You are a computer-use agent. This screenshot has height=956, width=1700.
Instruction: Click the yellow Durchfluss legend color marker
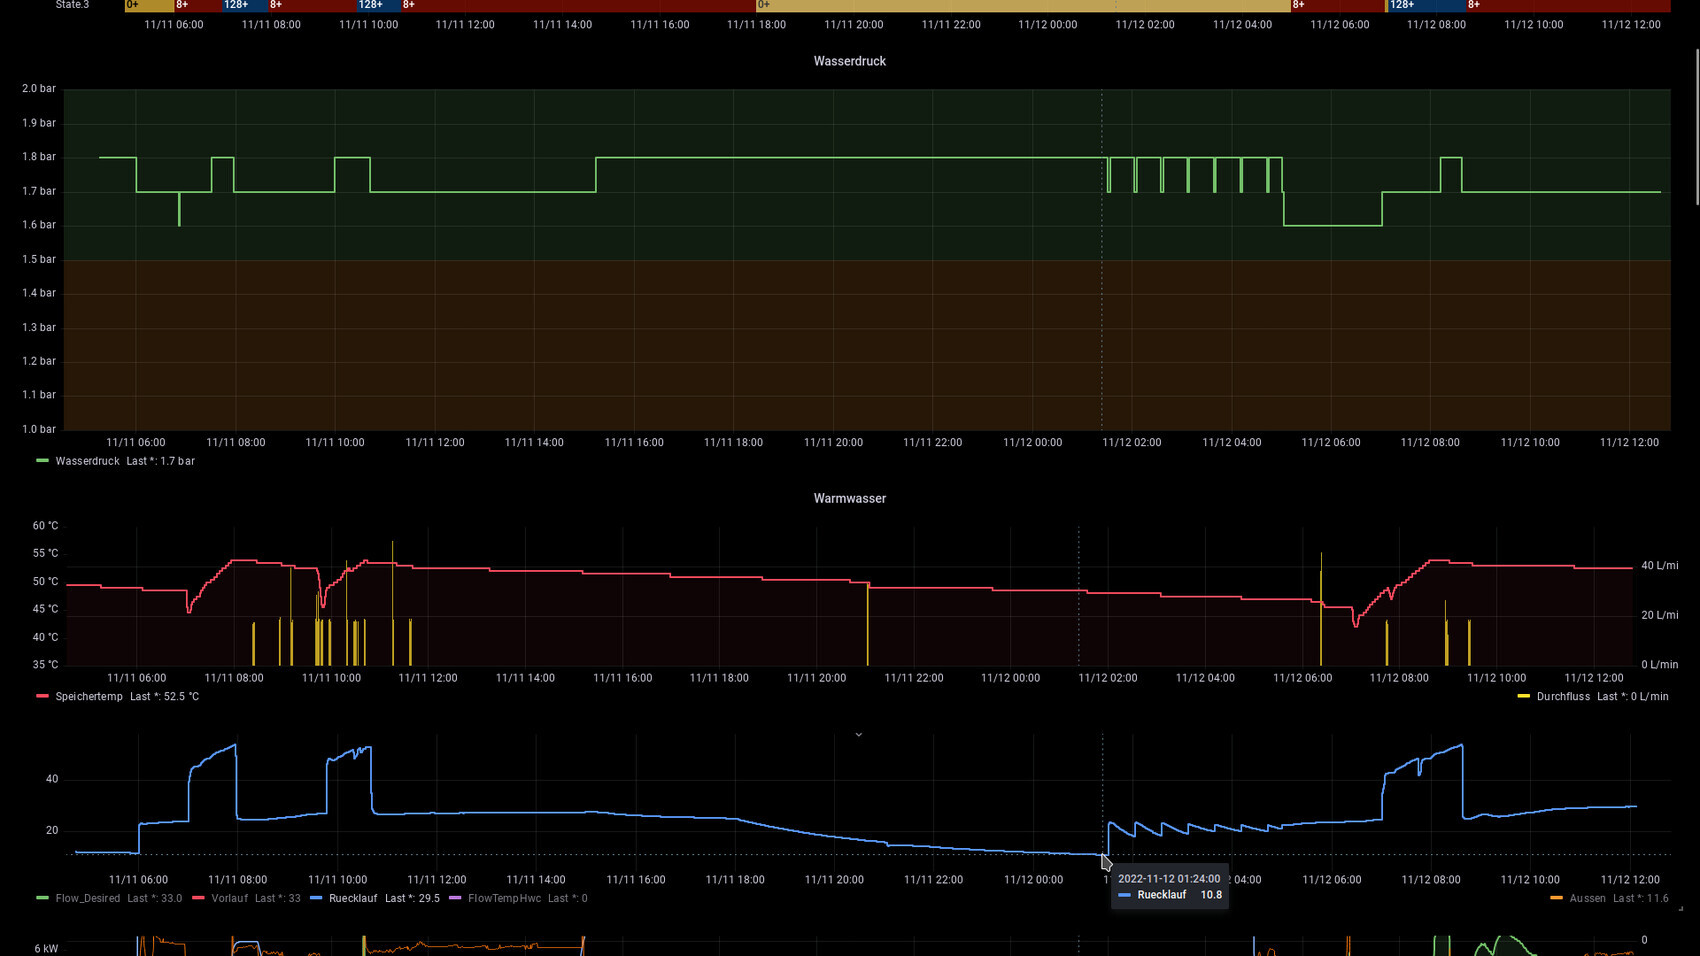1523,696
